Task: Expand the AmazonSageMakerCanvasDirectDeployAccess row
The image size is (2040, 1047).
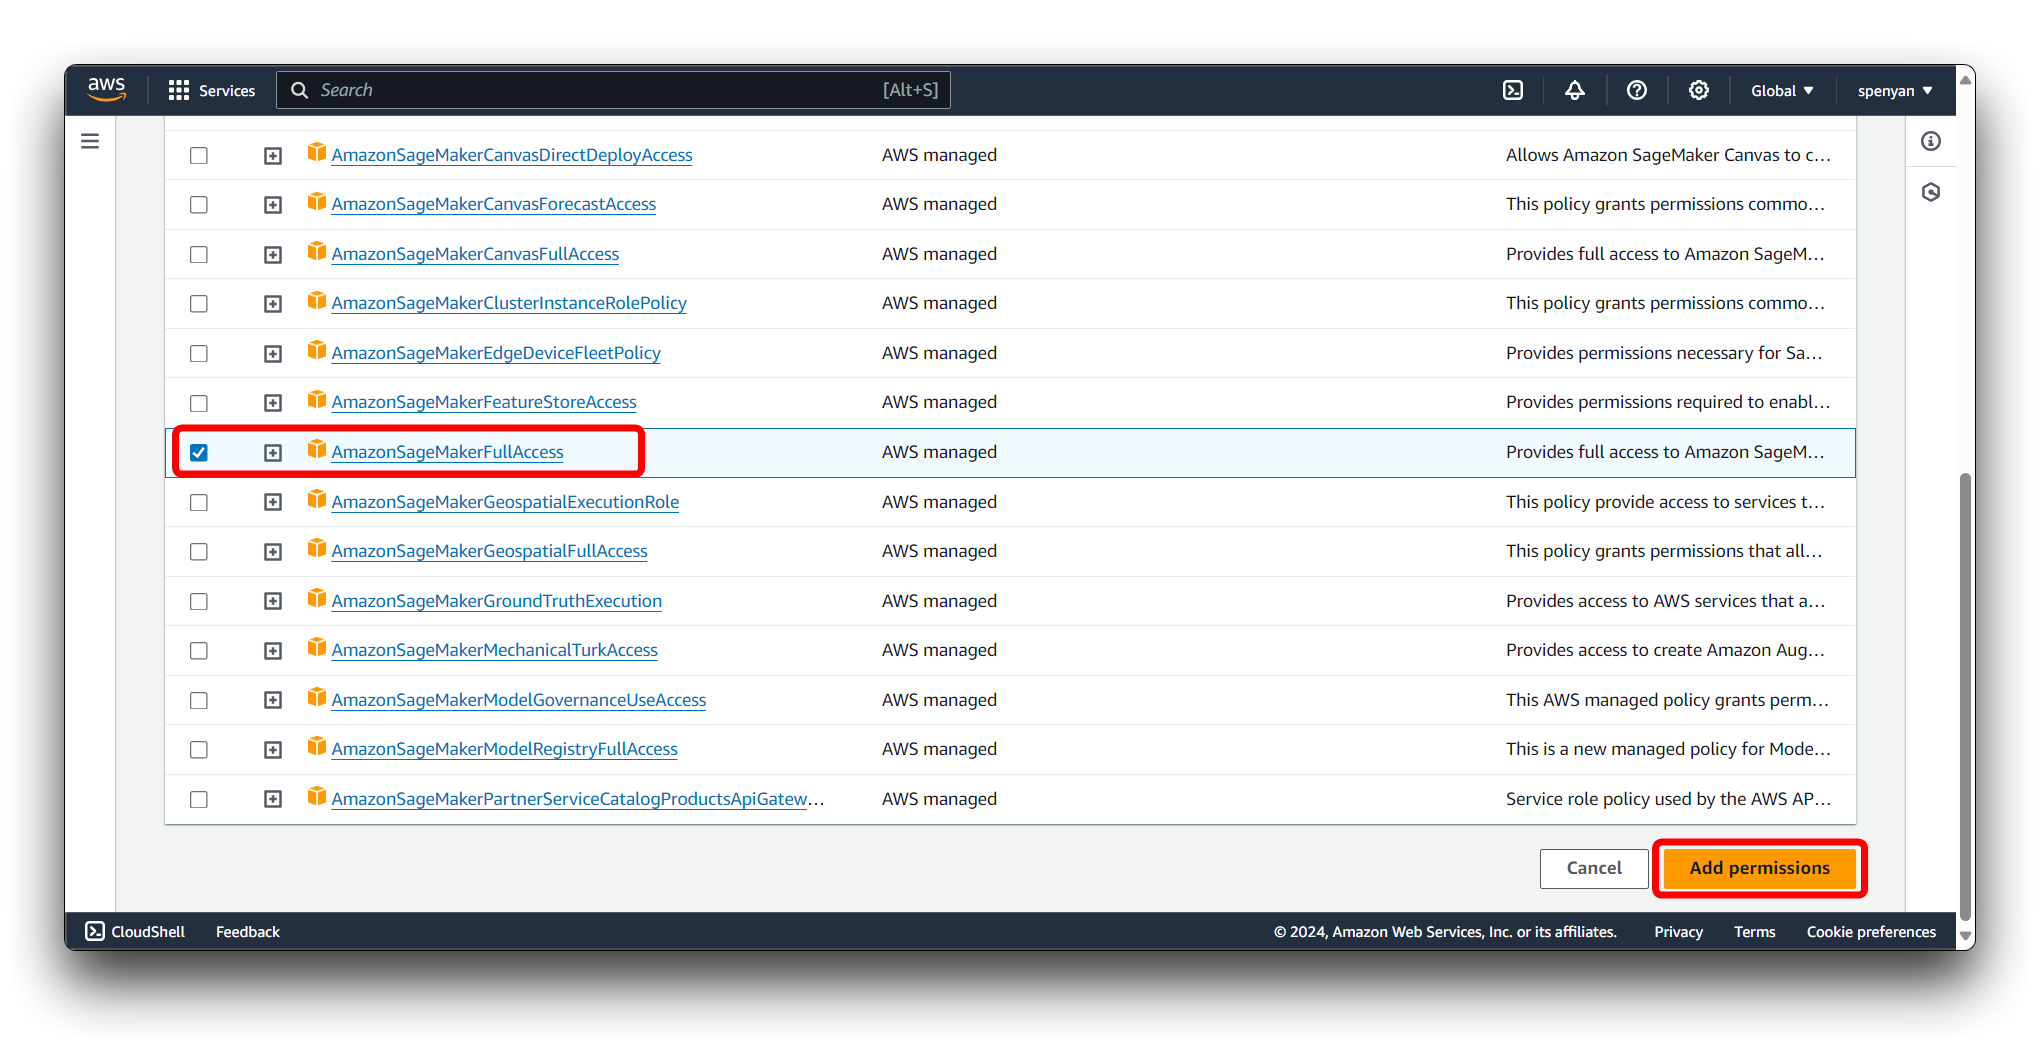Action: 273,155
